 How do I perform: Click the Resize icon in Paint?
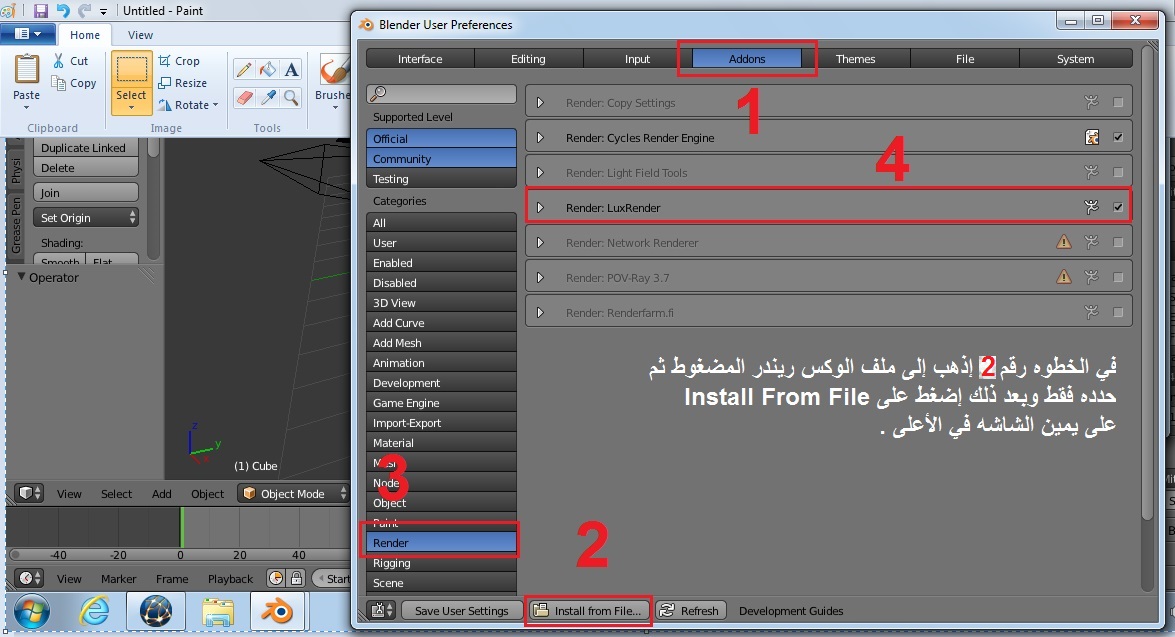tap(165, 82)
